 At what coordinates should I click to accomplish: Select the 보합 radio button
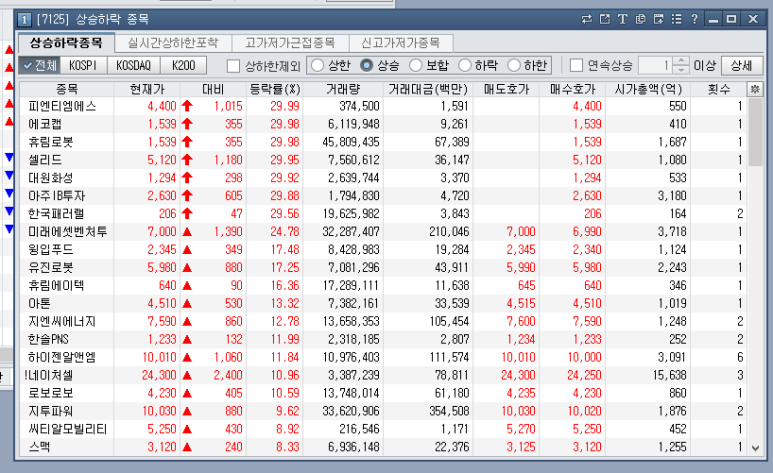[x=416, y=65]
